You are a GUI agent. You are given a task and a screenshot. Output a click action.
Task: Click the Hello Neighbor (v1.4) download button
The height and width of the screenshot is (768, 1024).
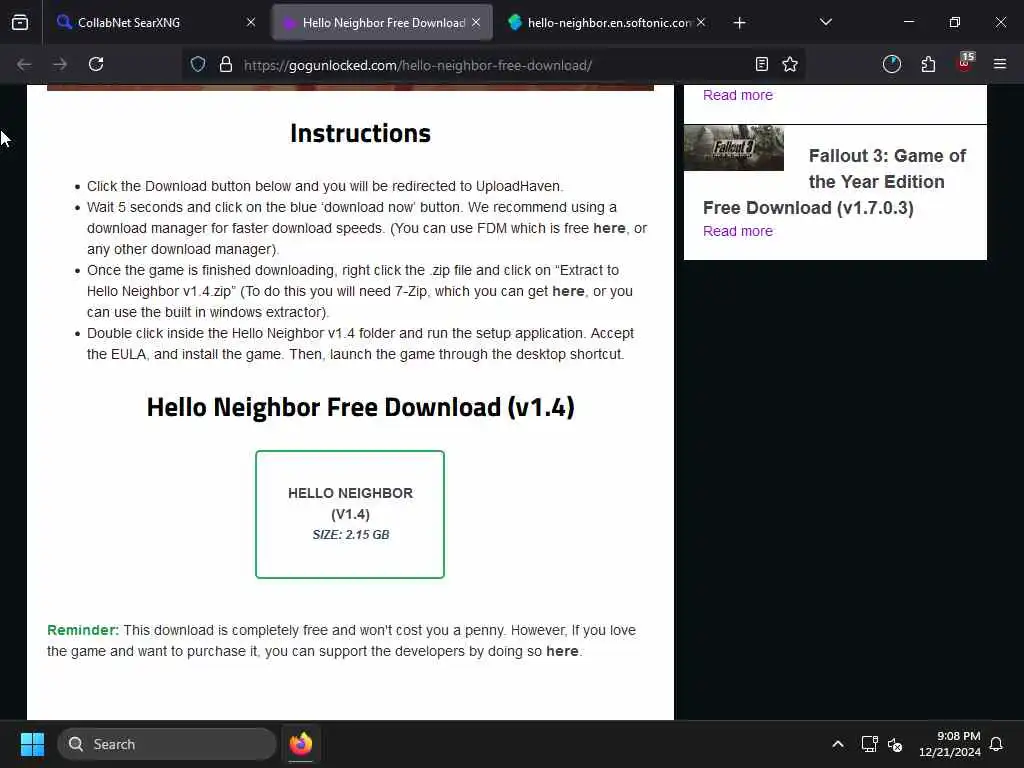click(x=350, y=514)
